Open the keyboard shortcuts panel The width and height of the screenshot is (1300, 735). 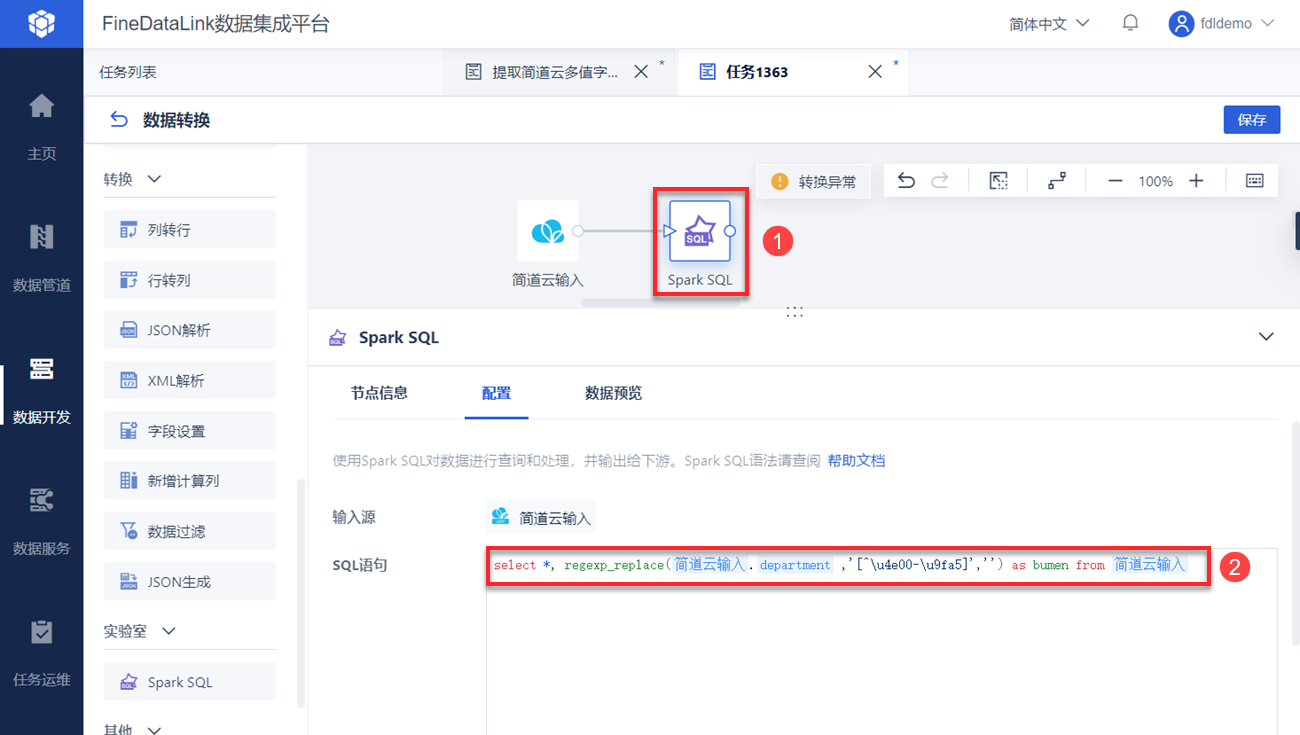1255,181
